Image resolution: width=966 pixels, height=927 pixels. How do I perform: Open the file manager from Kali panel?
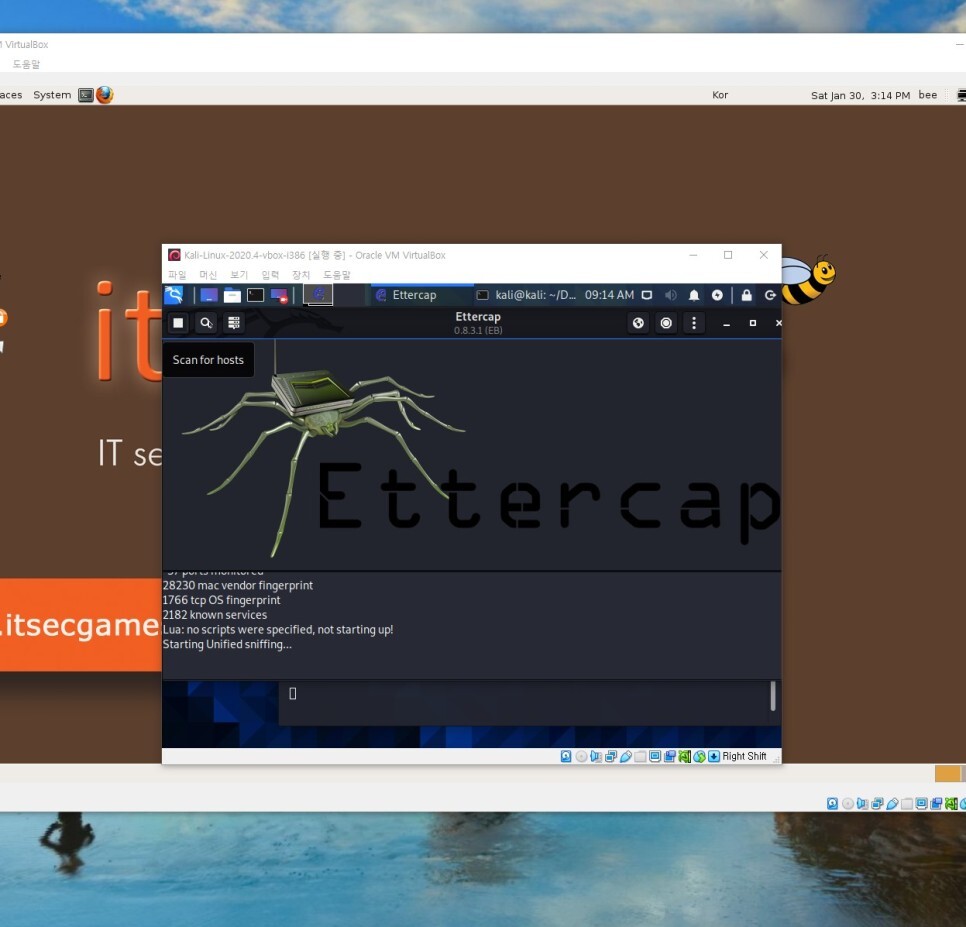(x=232, y=295)
